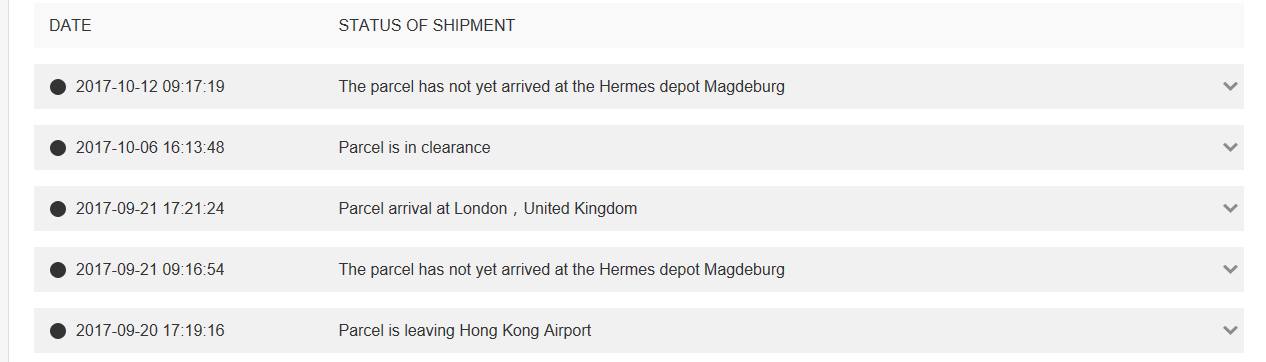Click the status dot for 2017-09-20 17:19:16

(58, 331)
